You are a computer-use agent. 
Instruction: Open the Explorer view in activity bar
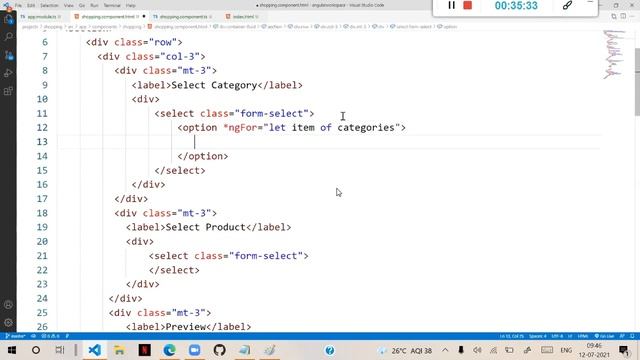pos(8,19)
